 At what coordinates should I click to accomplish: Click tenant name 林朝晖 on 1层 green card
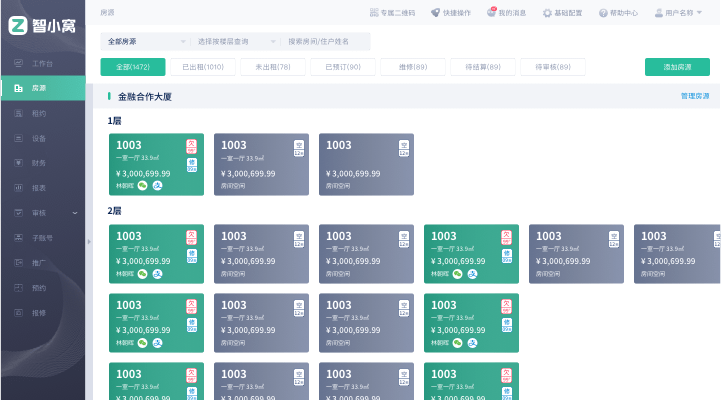click(125, 186)
